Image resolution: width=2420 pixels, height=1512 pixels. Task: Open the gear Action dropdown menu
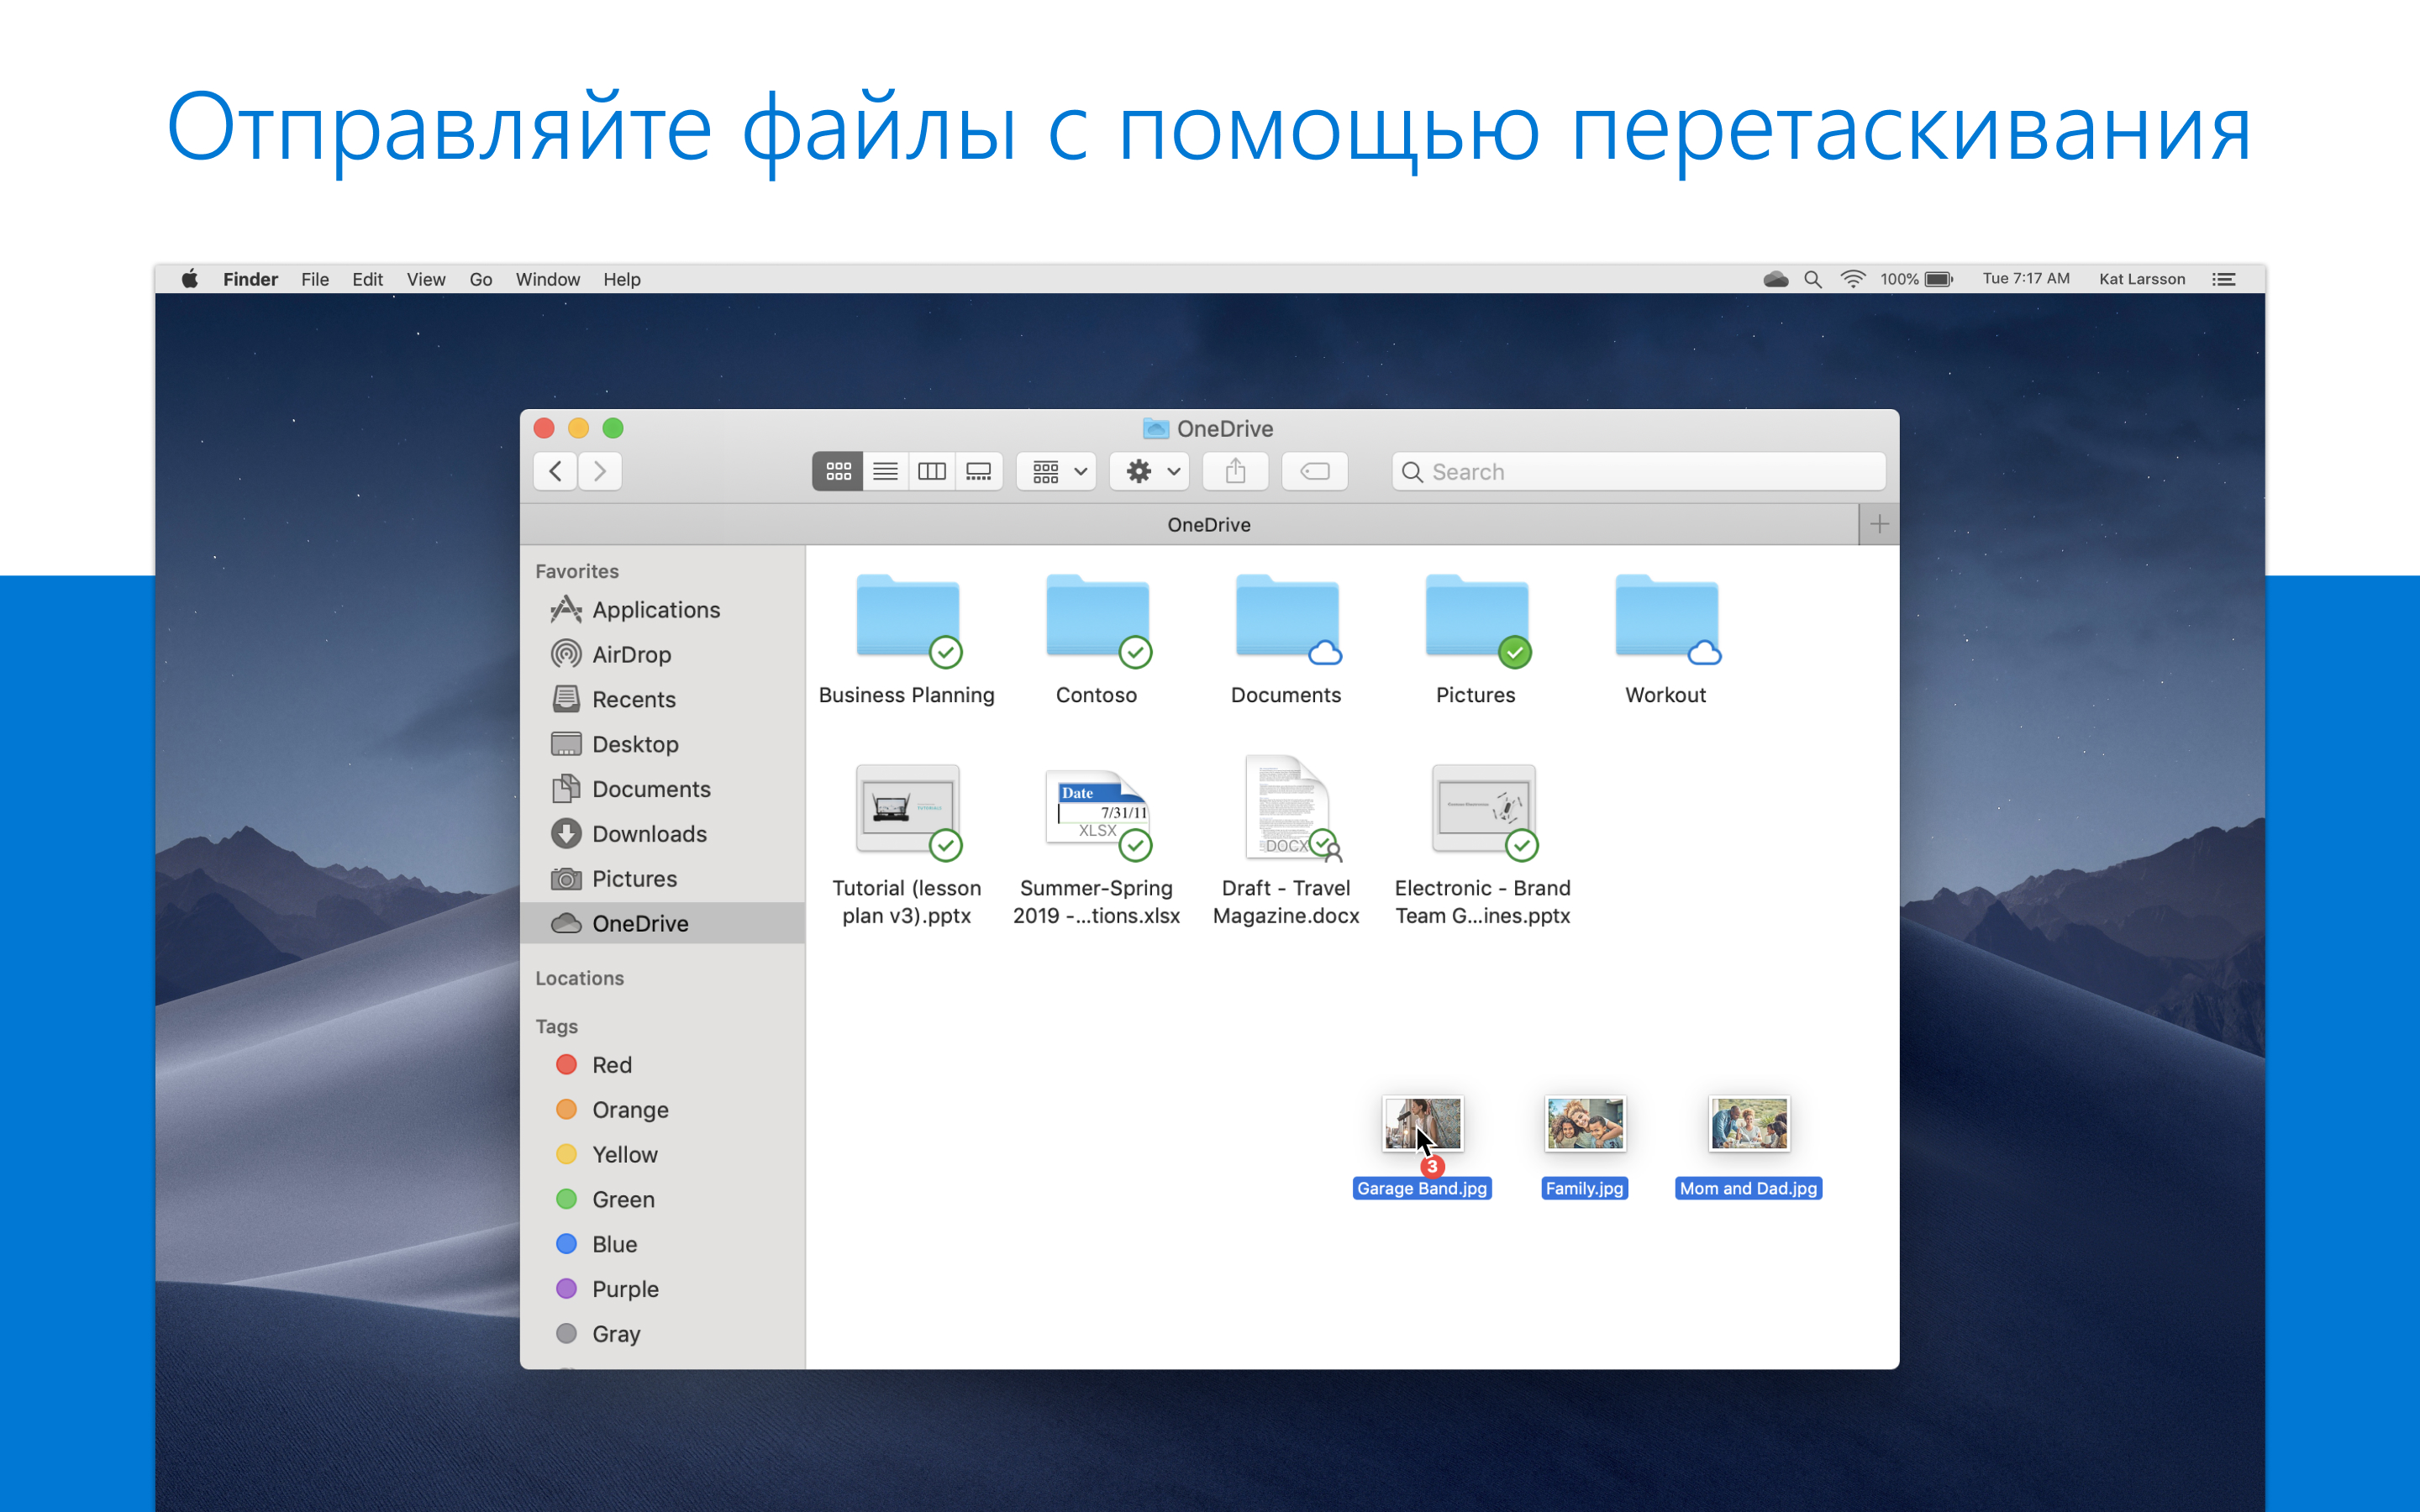click(x=1150, y=471)
